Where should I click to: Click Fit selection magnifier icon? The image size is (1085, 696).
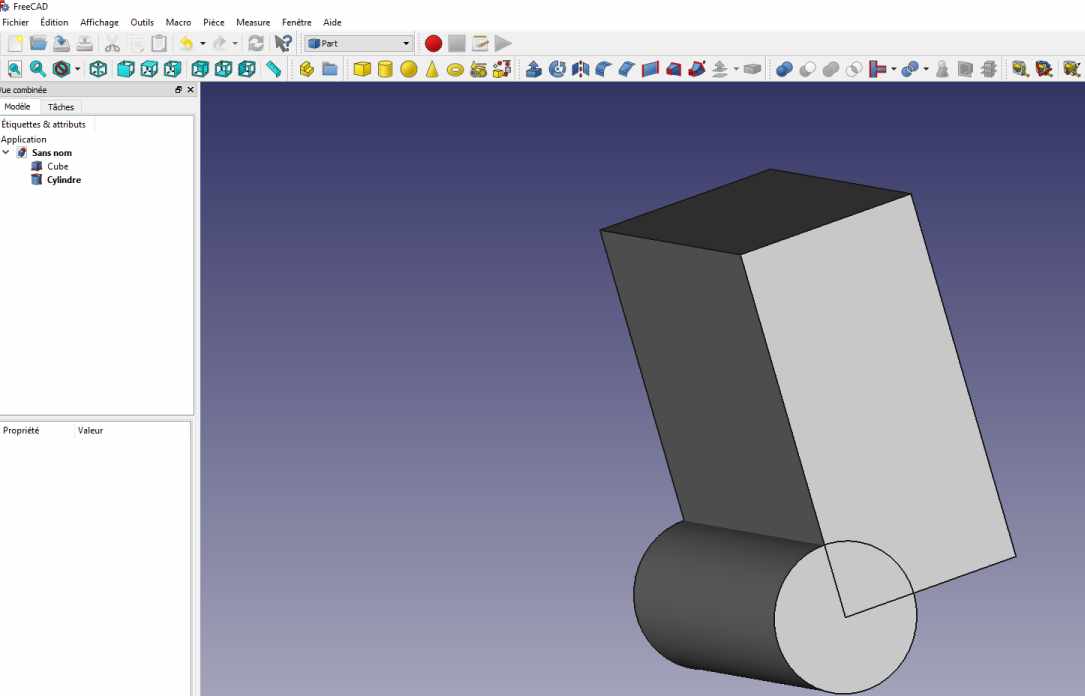(x=37, y=69)
